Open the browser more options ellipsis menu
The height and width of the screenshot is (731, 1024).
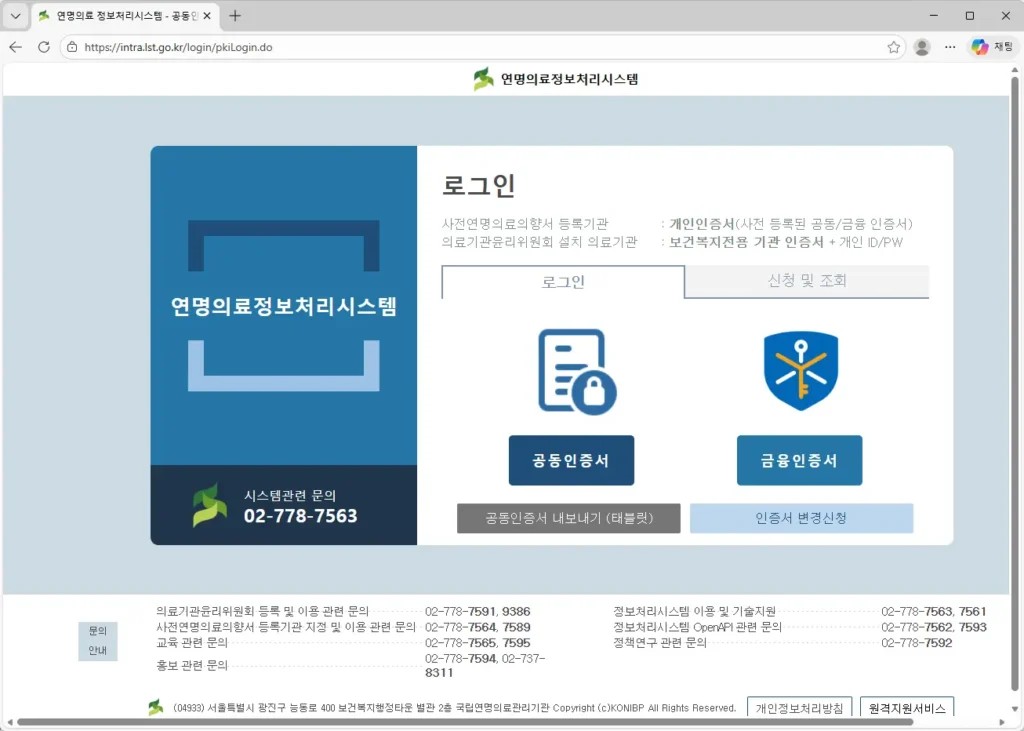[x=949, y=46]
